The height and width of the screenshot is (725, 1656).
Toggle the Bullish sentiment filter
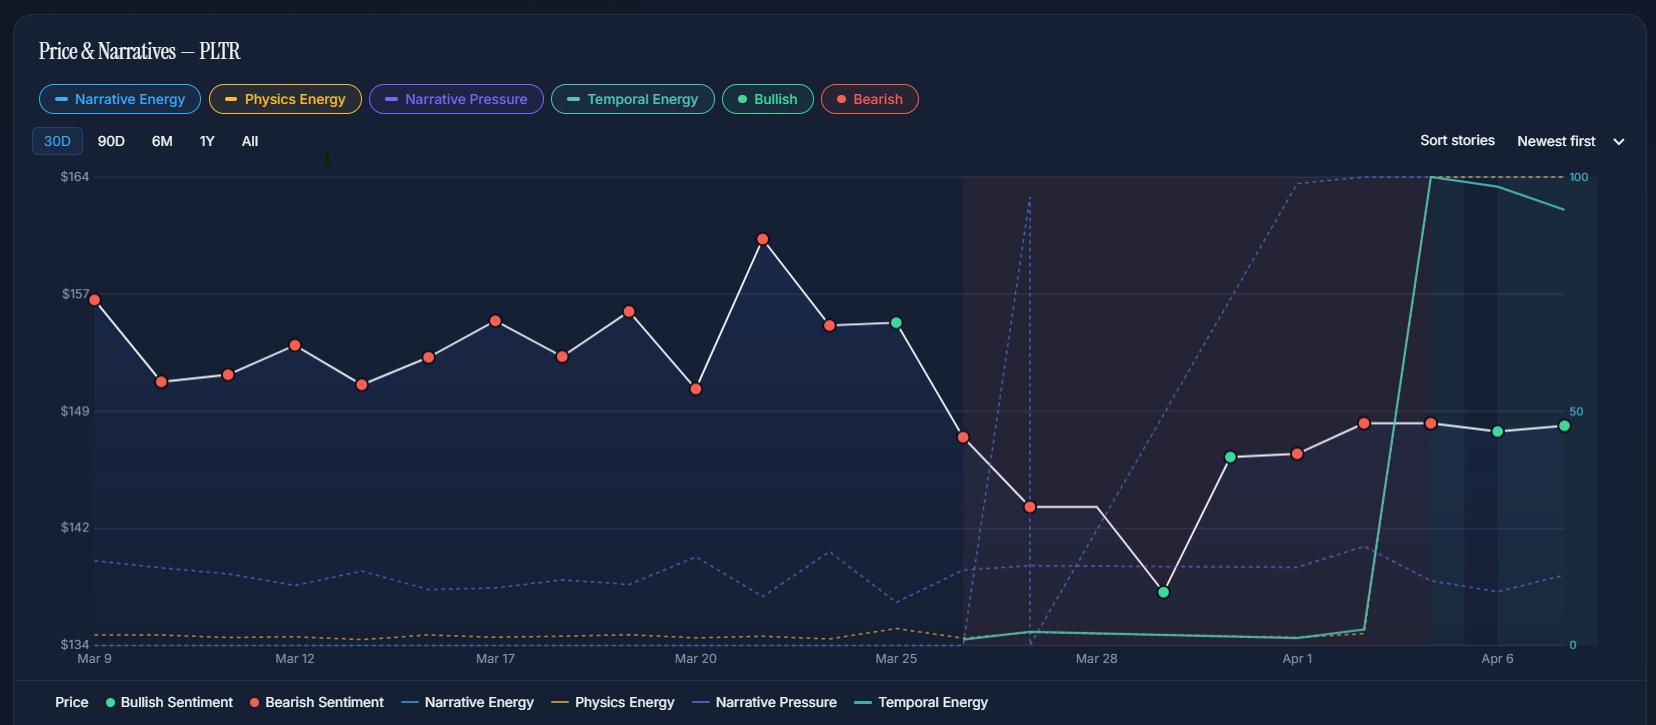click(767, 99)
